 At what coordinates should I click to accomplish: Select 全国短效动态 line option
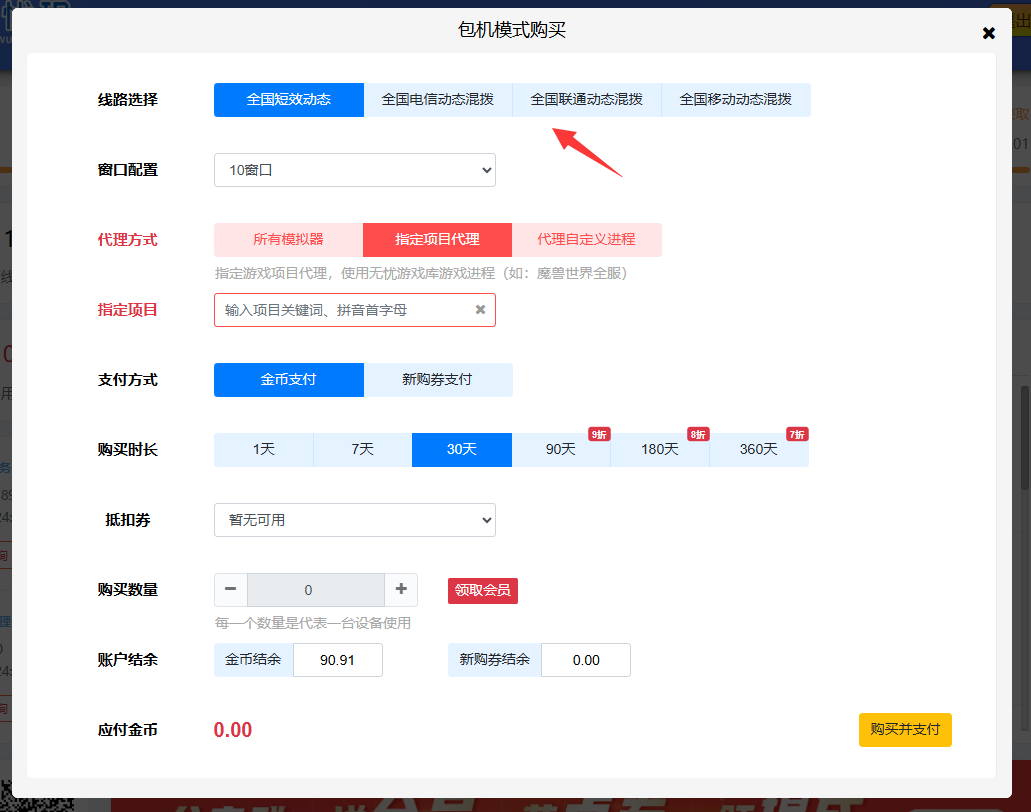tap(289, 100)
